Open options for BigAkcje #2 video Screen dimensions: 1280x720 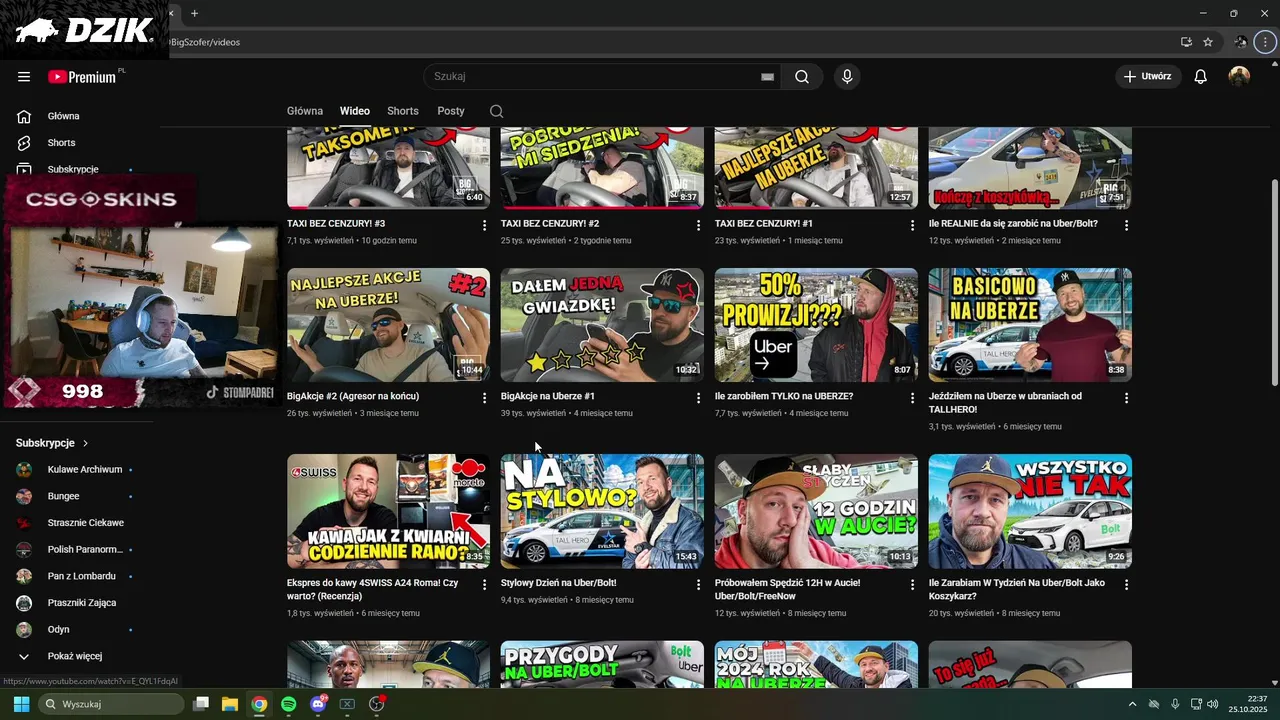point(485,398)
